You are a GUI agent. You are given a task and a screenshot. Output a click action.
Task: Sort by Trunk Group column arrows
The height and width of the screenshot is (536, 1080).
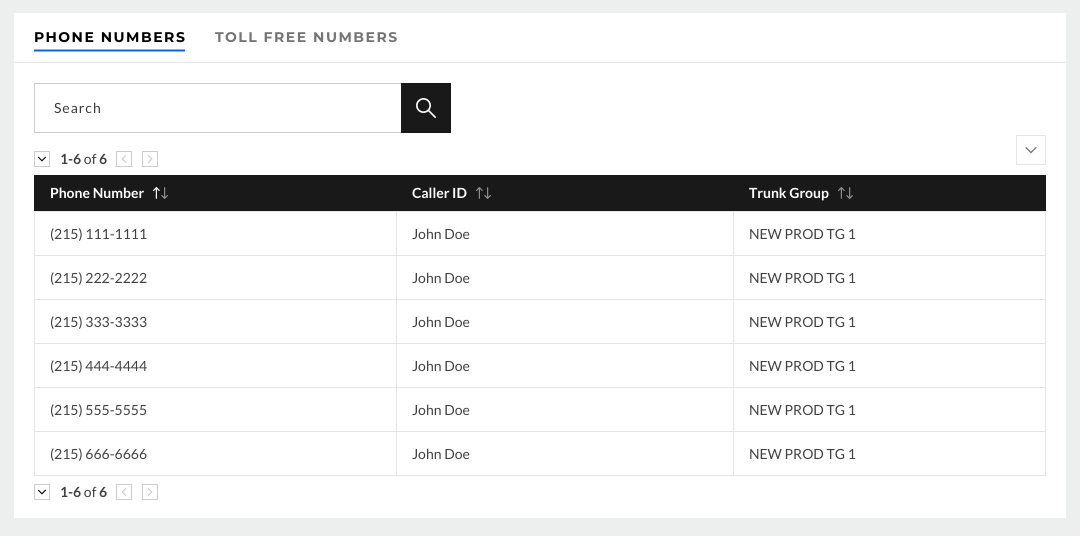(845, 194)
